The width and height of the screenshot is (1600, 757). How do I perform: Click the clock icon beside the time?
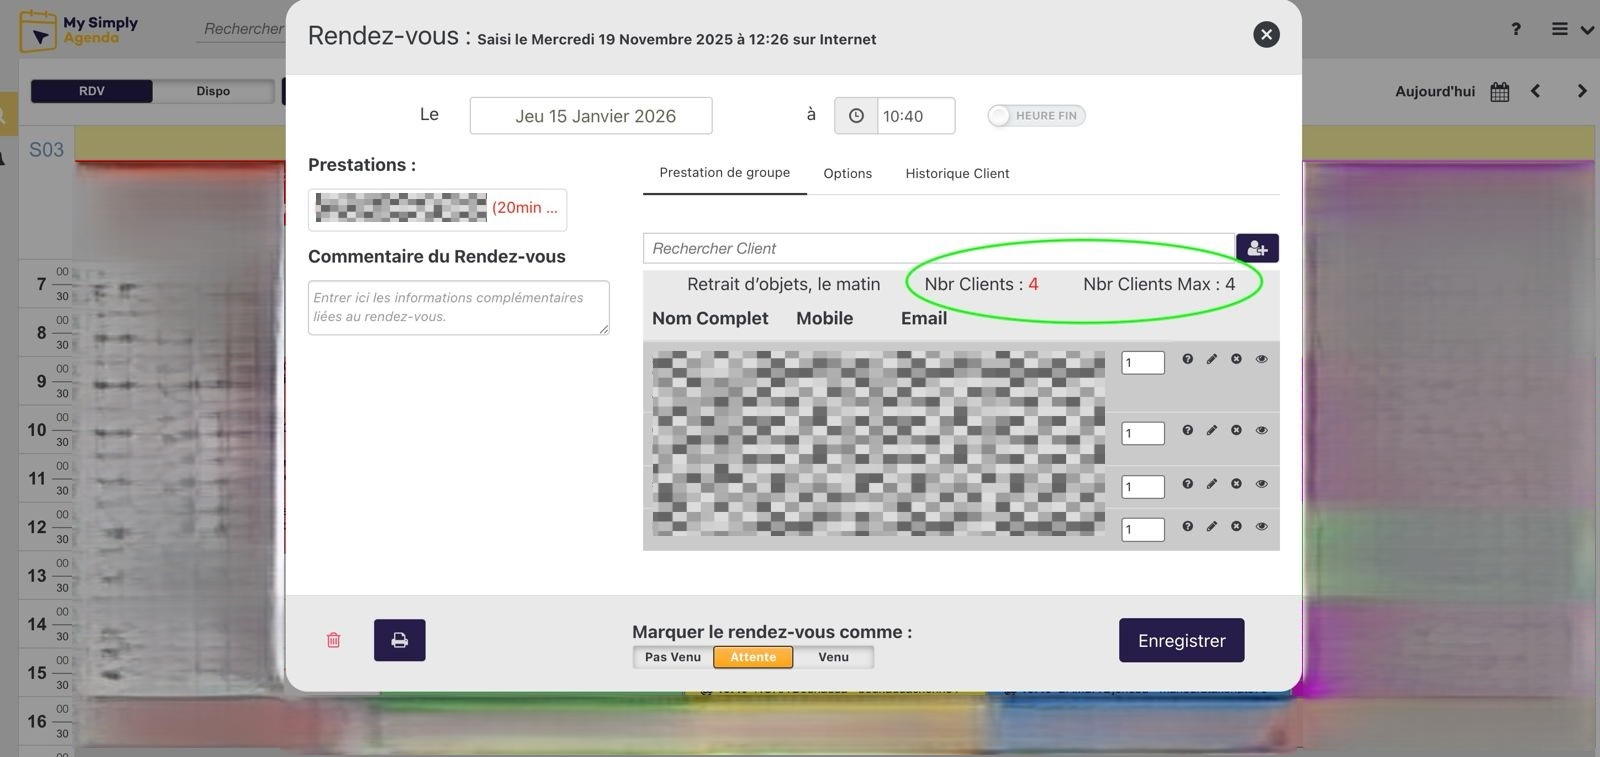click(856, 116)
